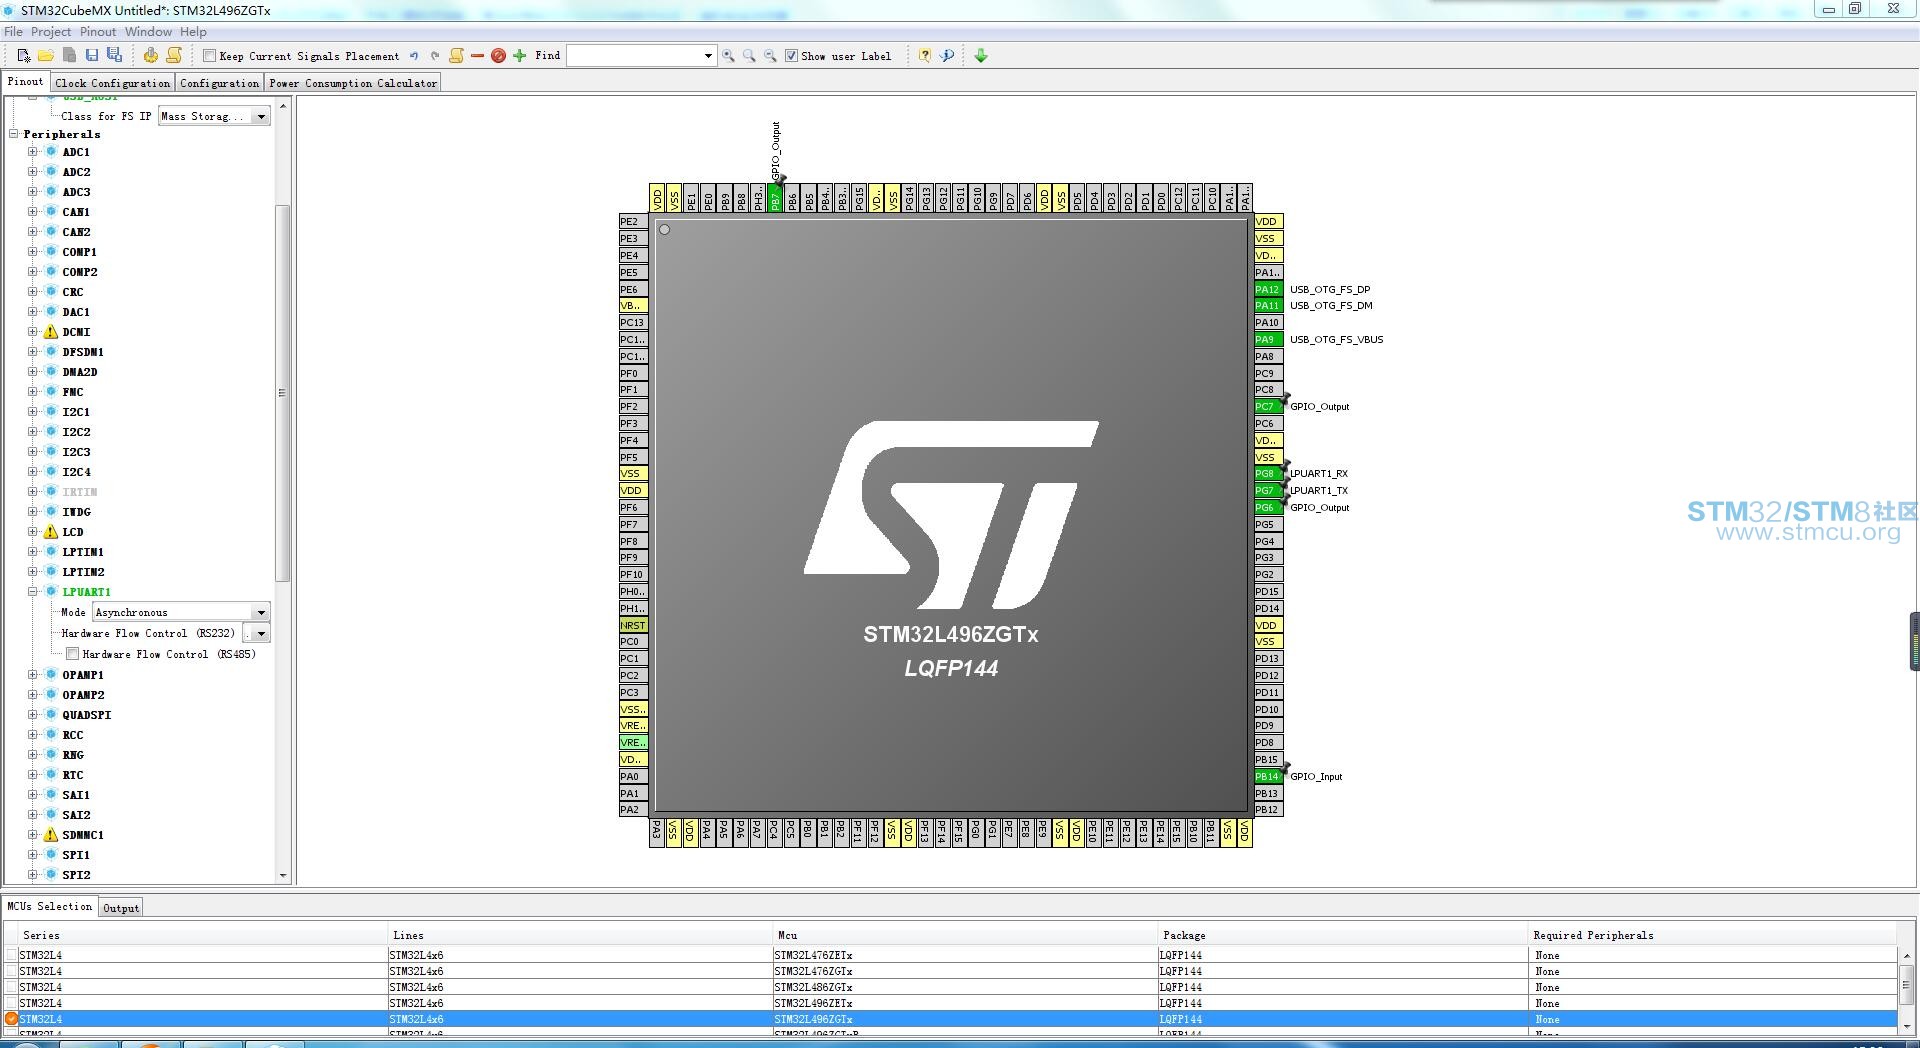This screenshot has width=1920, height=1048.
Task: Click the pinout-list icon beside the red minus
Action: (456, 56)
